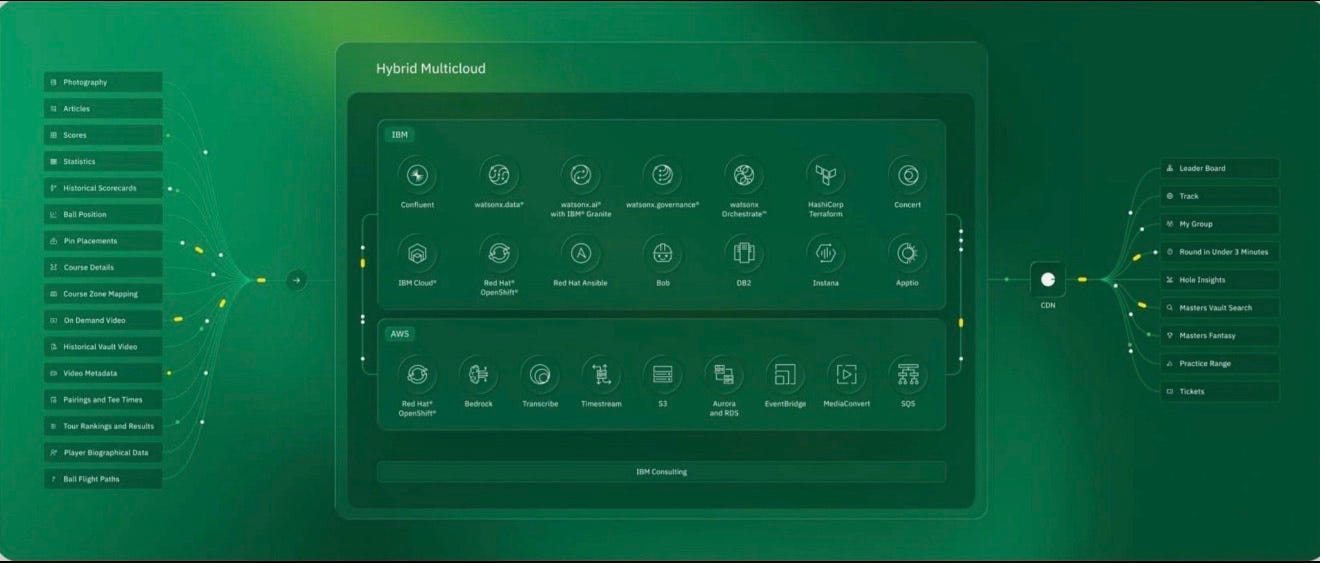Screen dimensions: 1320x563
Task: Open Historical Scorecards source item
Action: [x=103, y=188]
